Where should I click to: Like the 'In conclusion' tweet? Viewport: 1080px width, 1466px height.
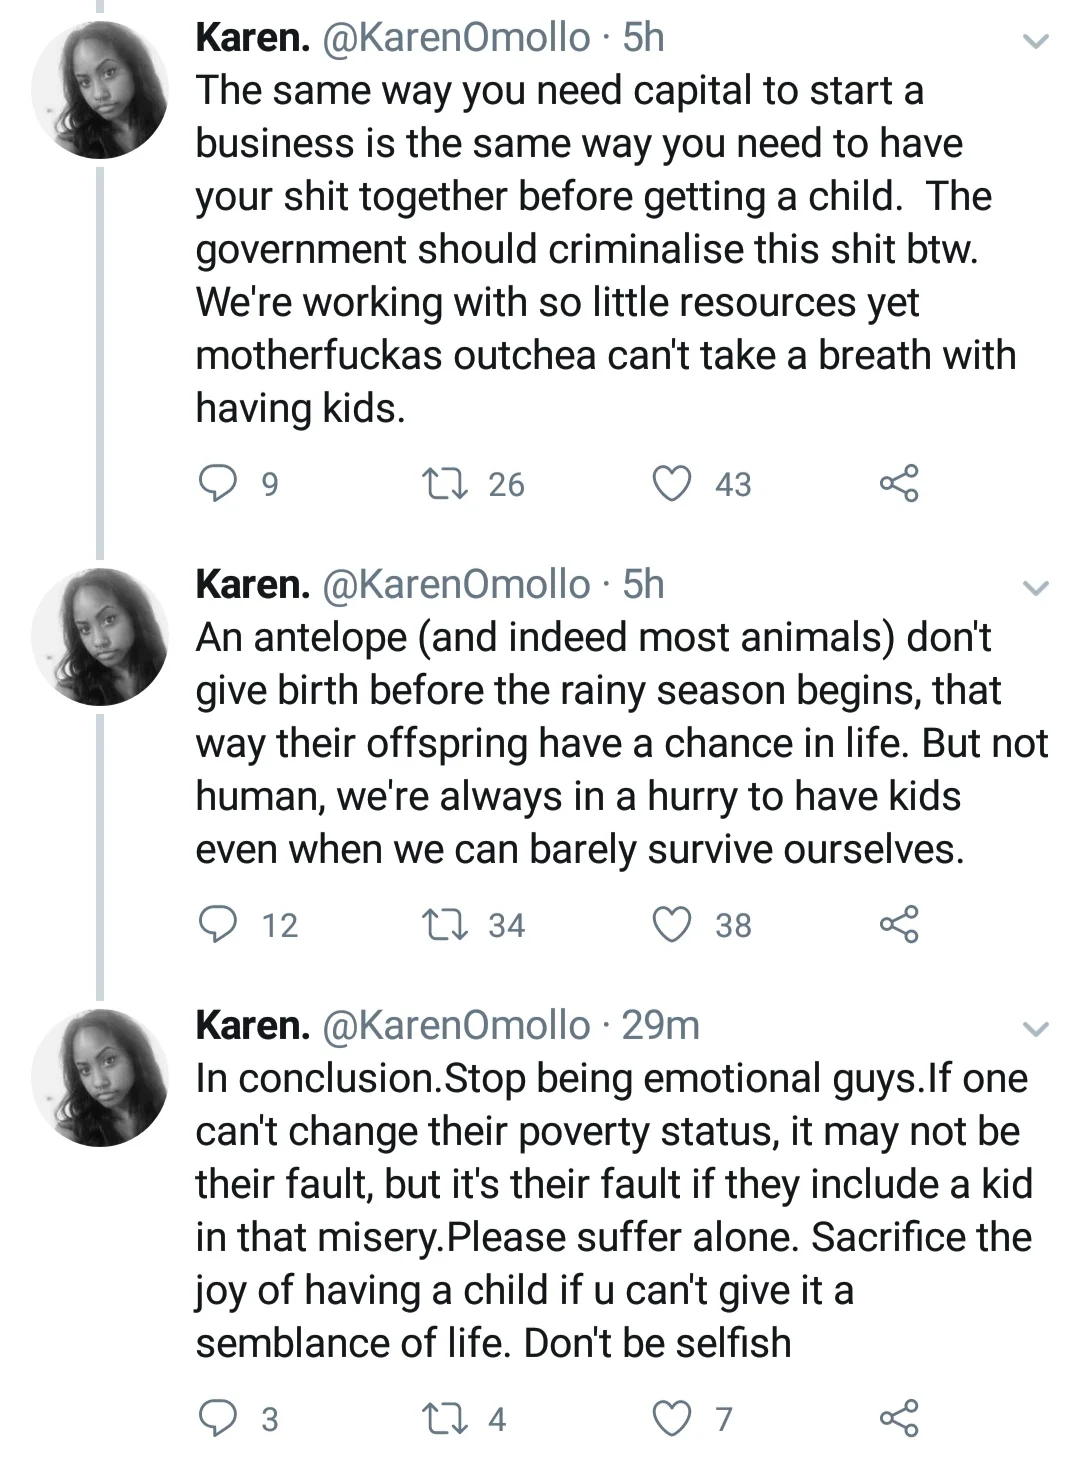click(x=672, y=1418)
